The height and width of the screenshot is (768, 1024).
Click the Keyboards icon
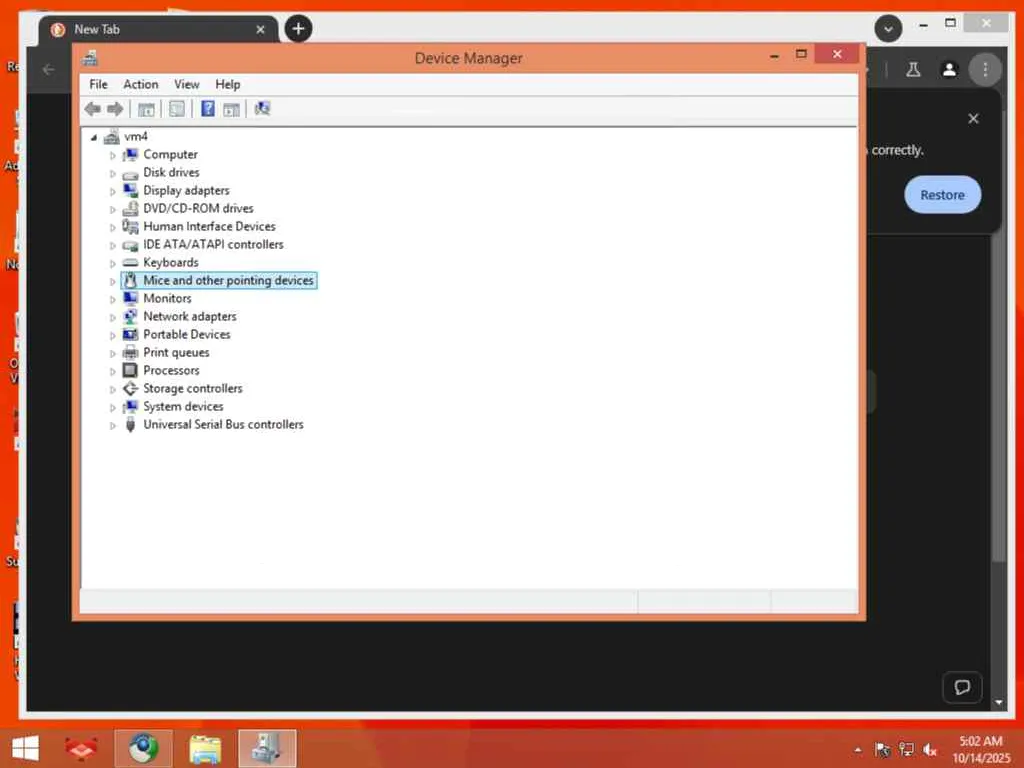tap(131, 263)
